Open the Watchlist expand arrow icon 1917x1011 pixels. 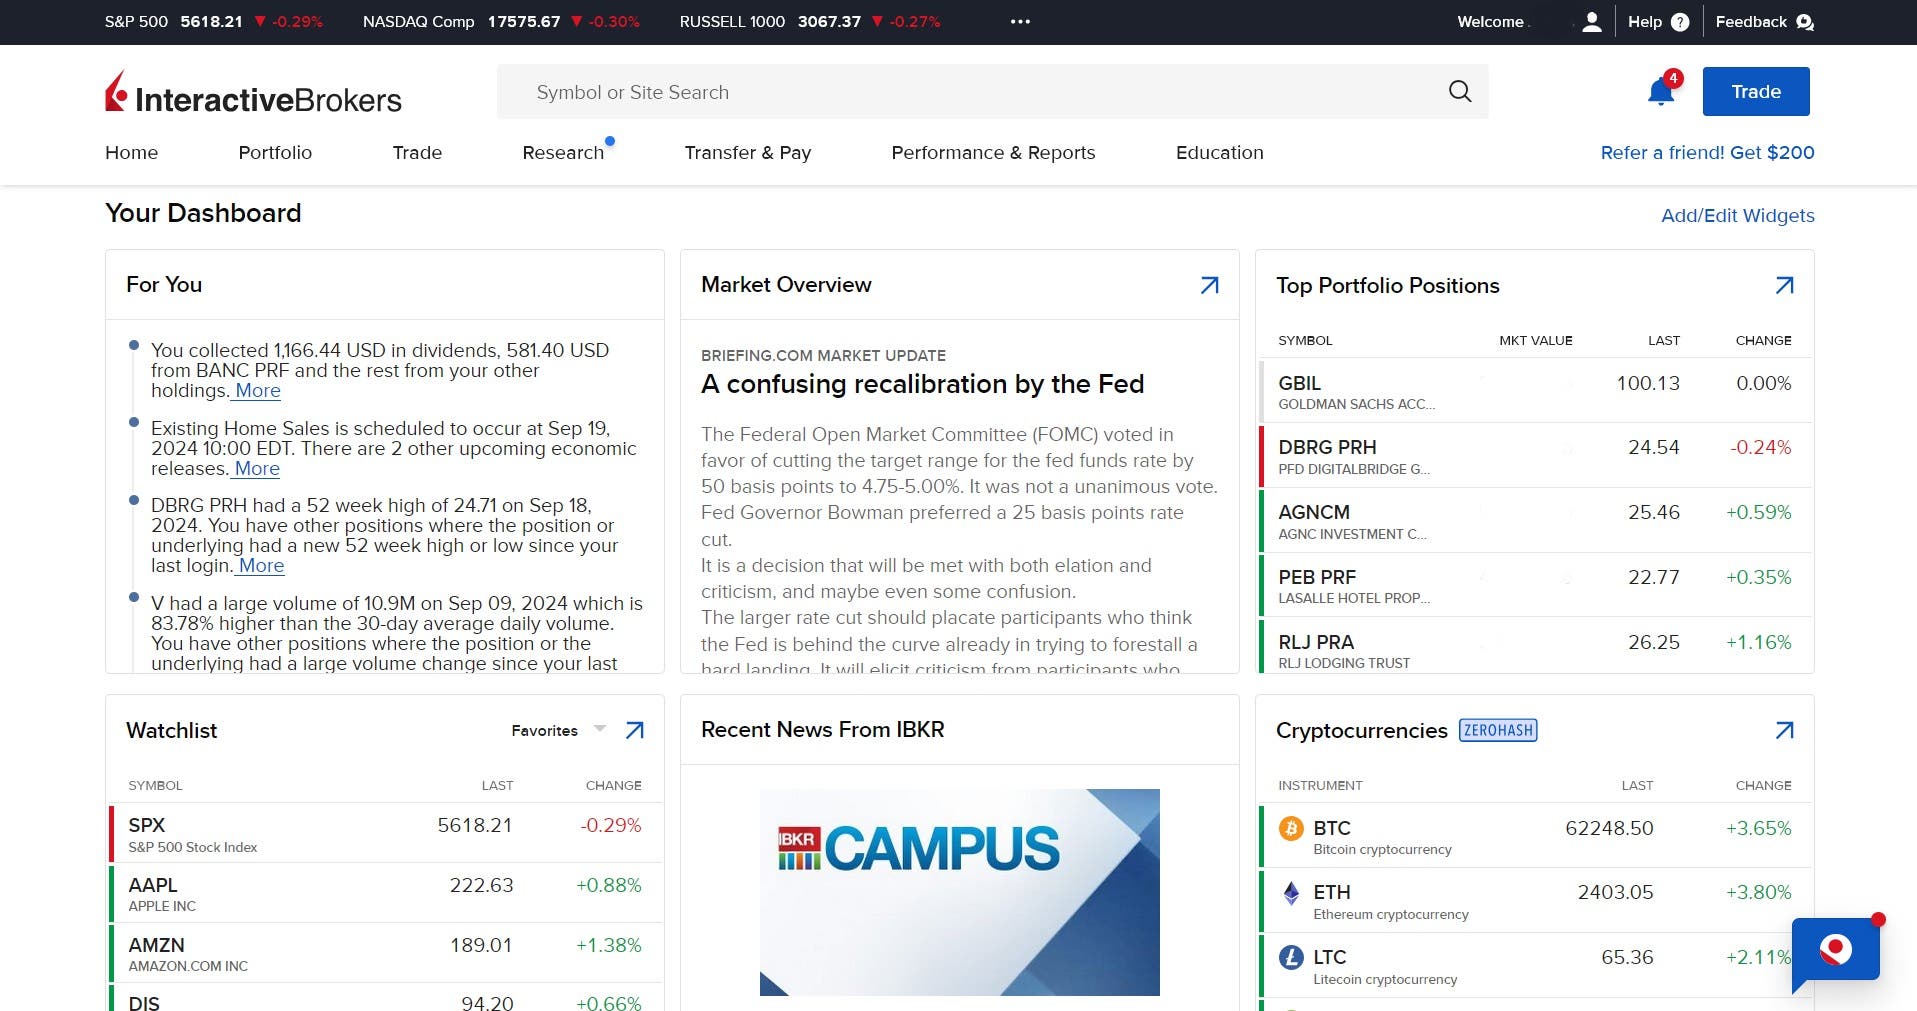634,731
